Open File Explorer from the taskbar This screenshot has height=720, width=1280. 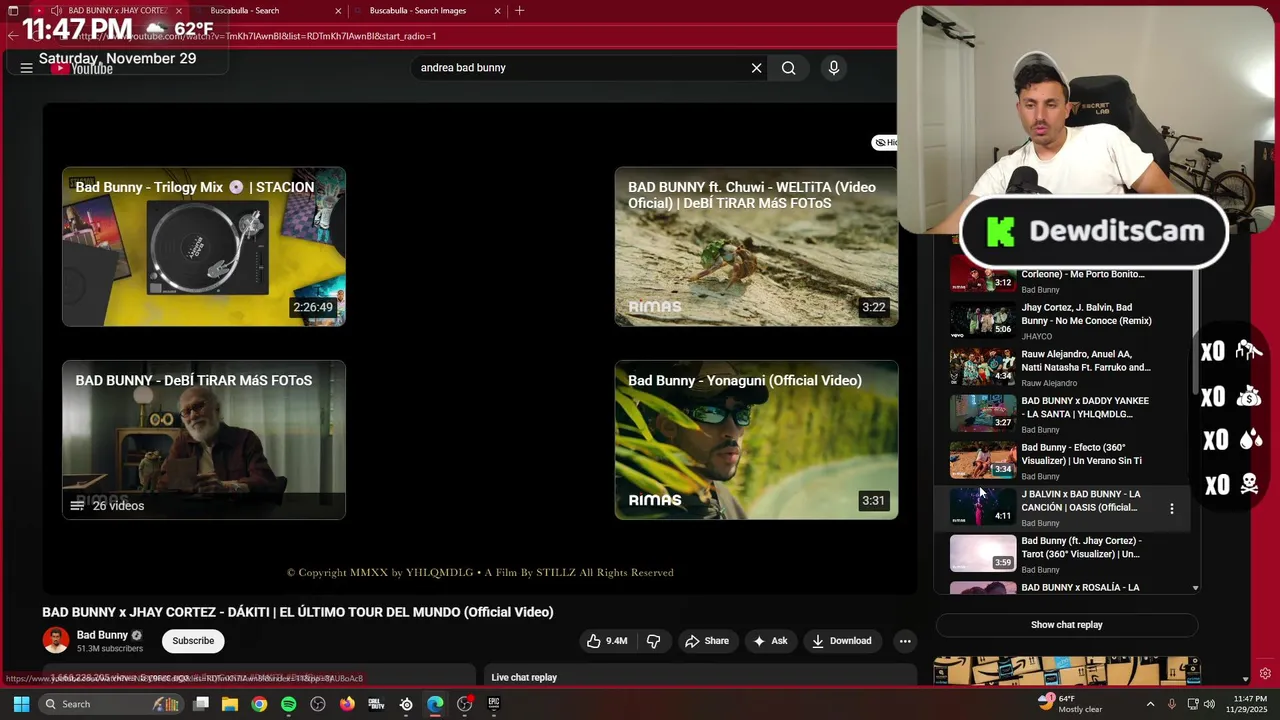point(230,704)
